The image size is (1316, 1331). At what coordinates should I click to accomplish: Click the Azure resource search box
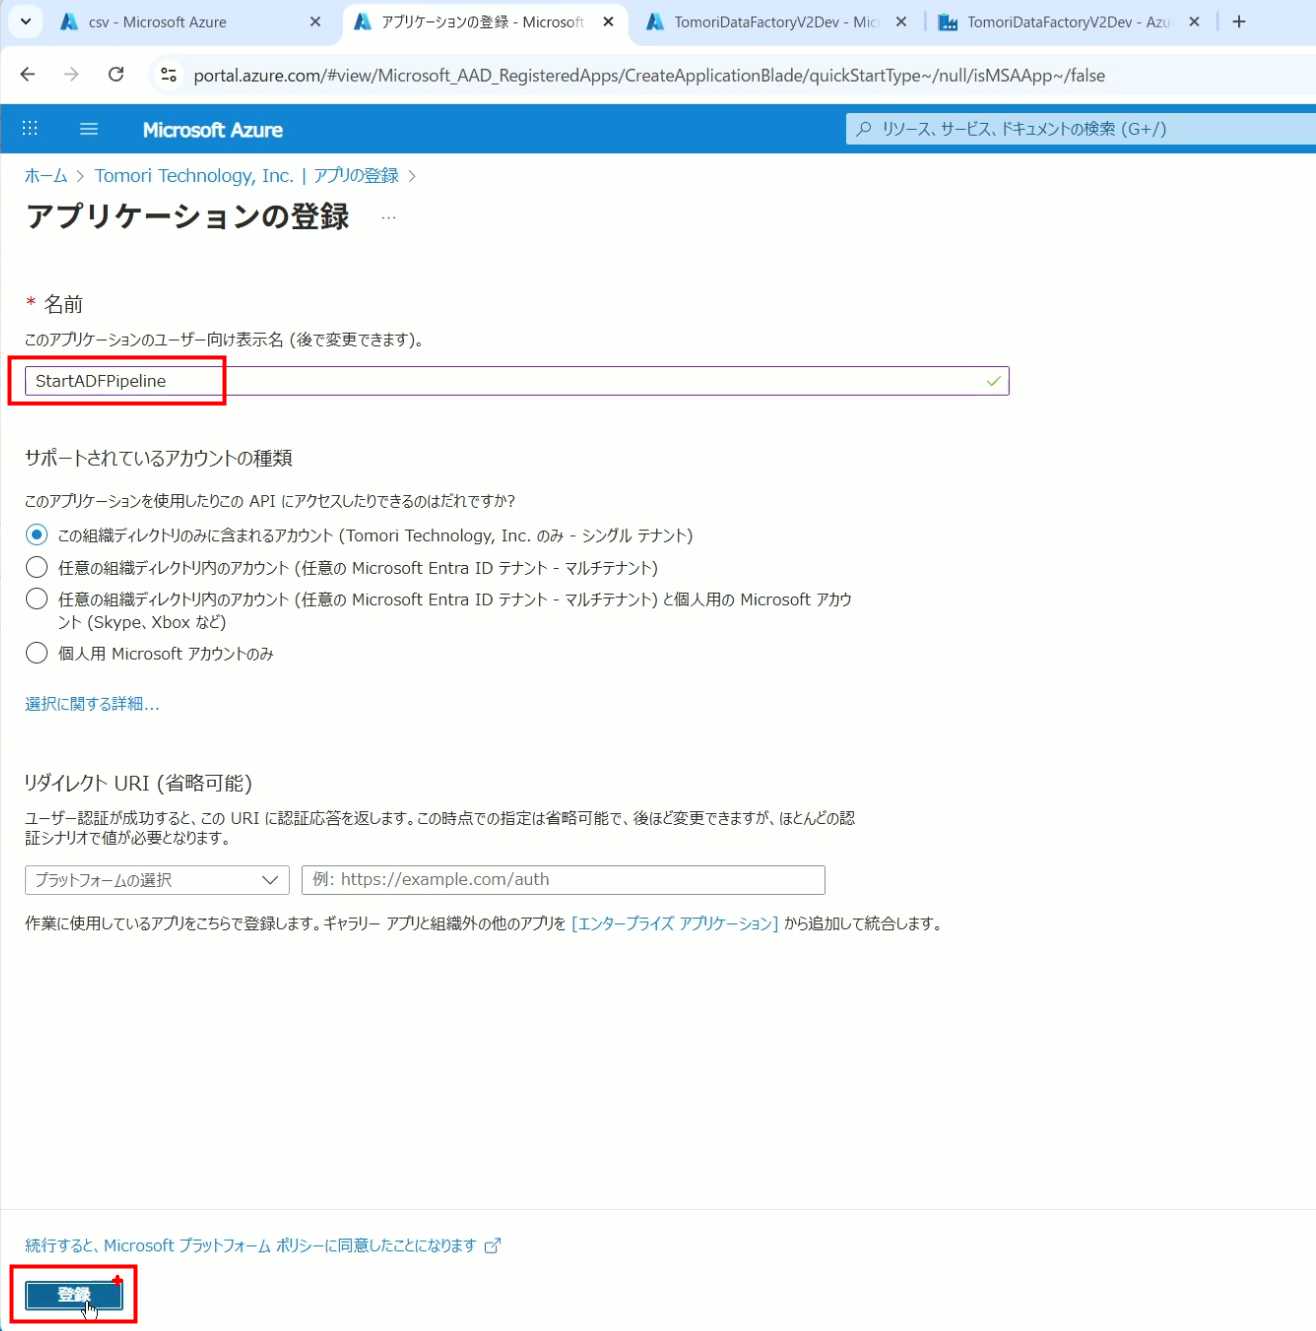pos(1080,129)
